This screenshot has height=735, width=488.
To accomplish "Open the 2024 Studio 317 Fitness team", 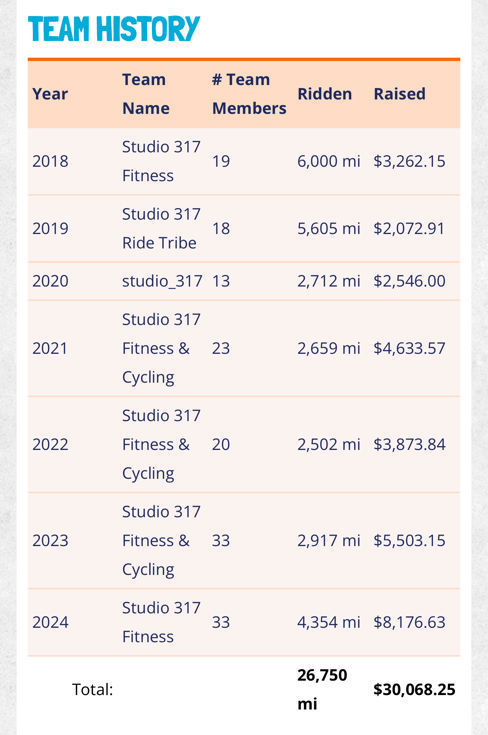I will coord(161,622).
